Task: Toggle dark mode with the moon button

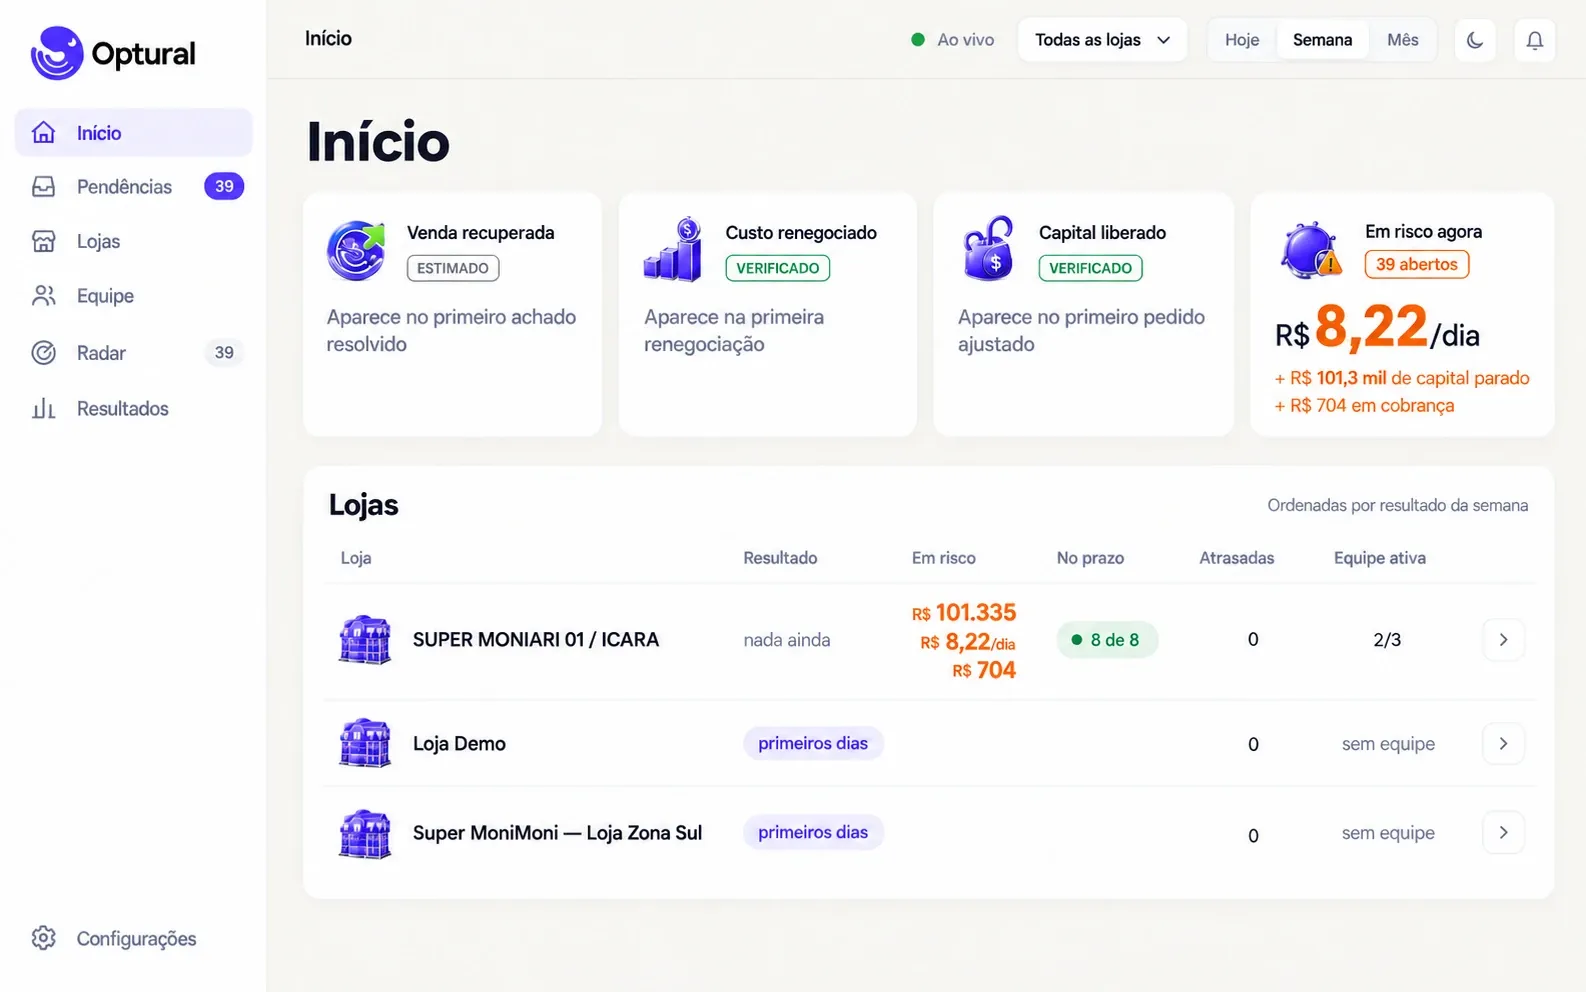Action: [1475, 40]
